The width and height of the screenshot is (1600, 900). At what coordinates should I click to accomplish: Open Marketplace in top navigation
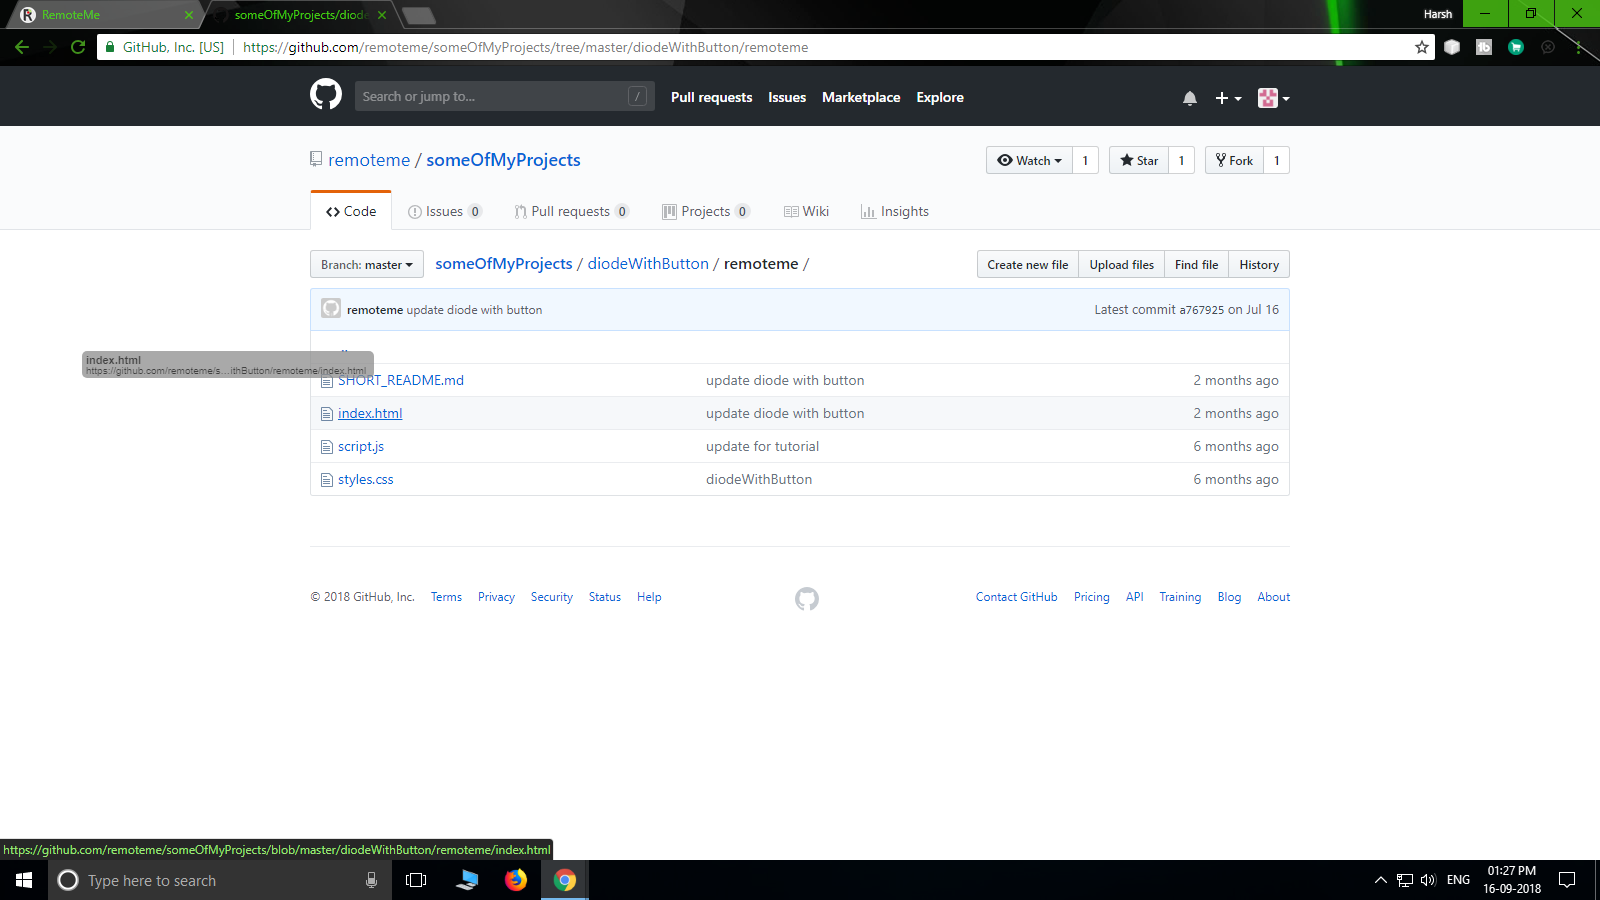861,97
